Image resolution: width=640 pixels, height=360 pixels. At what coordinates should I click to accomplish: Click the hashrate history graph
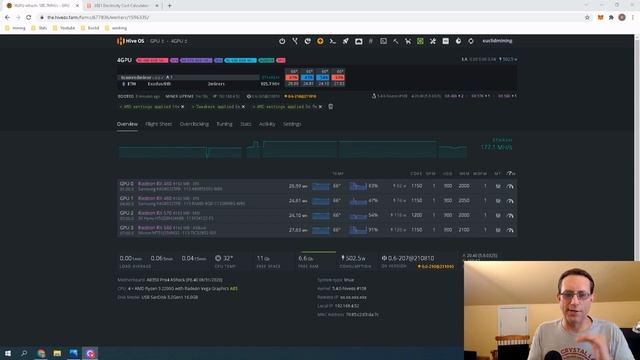coord(293,149)
